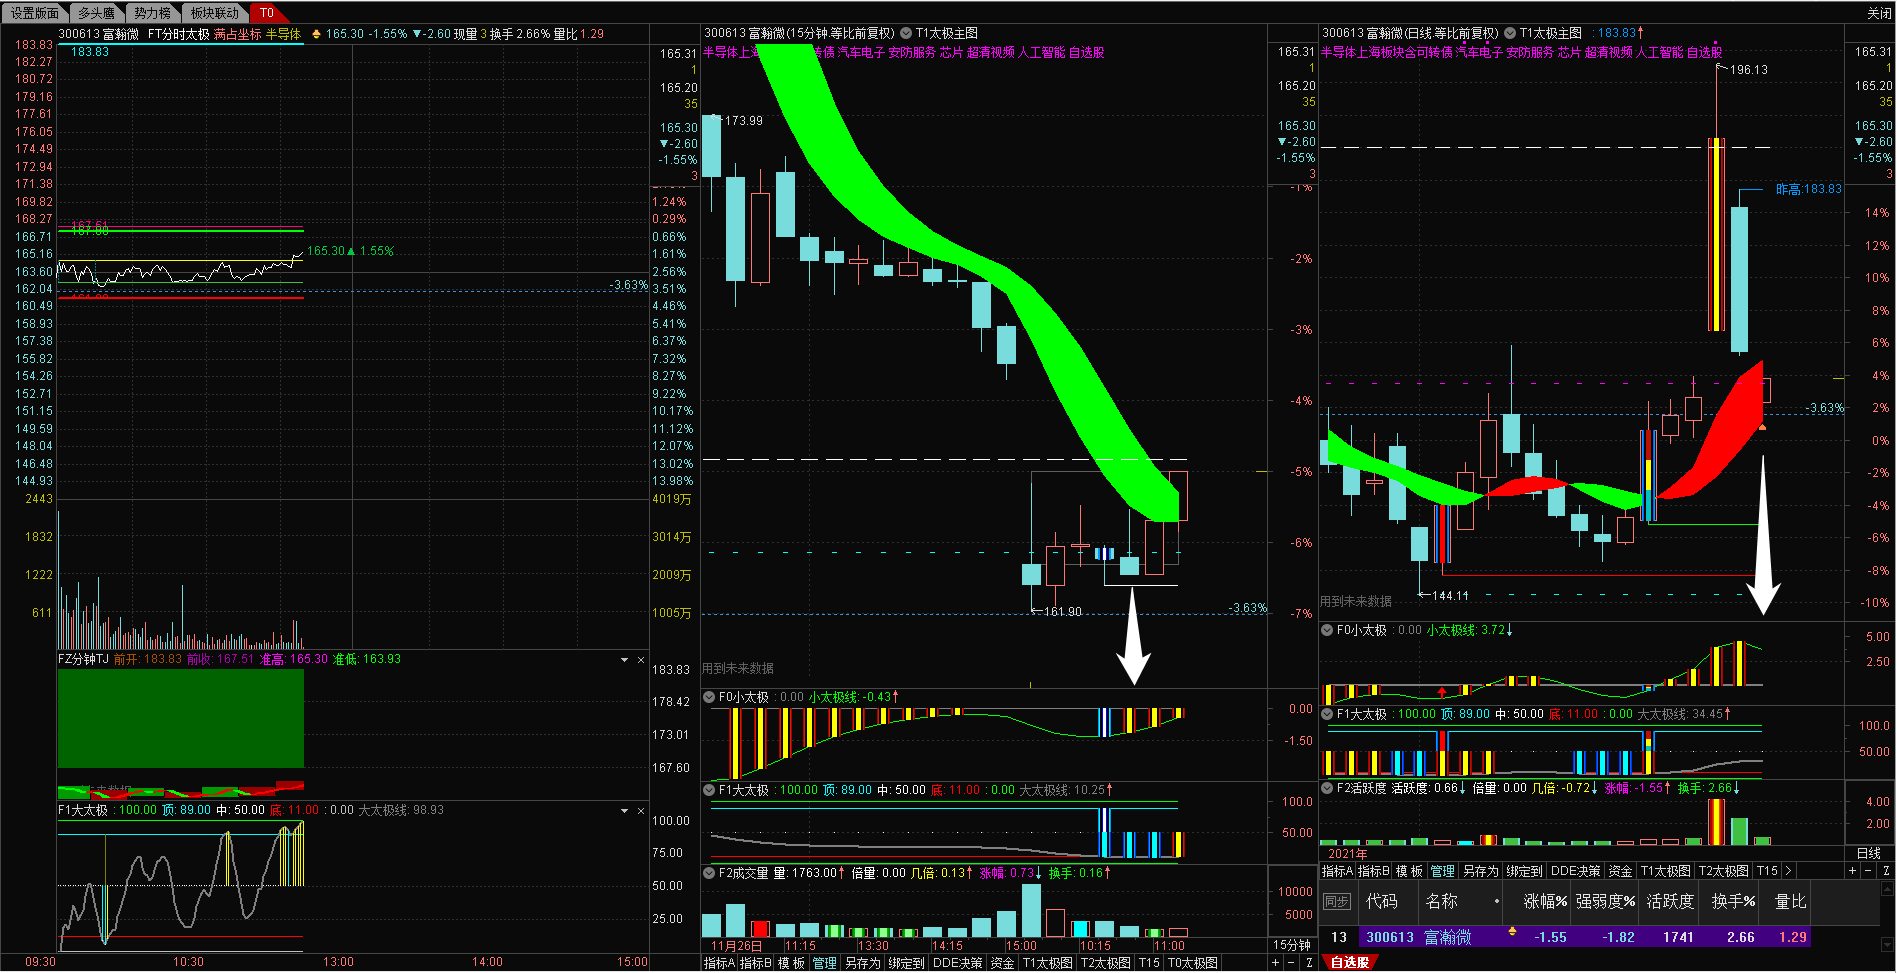Click the yellow marker icon beside 165.30 in header
The height and width of the screenshot is (973, 1897).
tap(317, 34)
